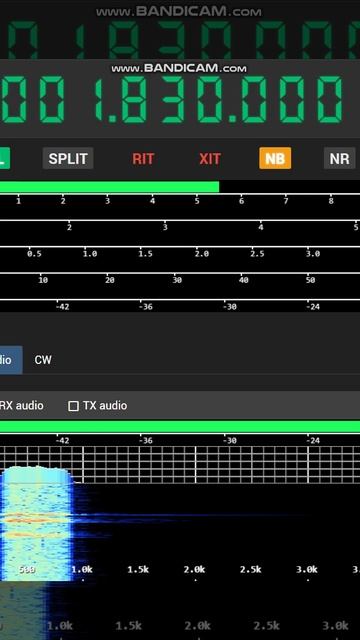Image resolution: width=360 pixels, height=640 pixels.
Task: Click the 50 mark on meter scale
Action: tap(310, 280)
